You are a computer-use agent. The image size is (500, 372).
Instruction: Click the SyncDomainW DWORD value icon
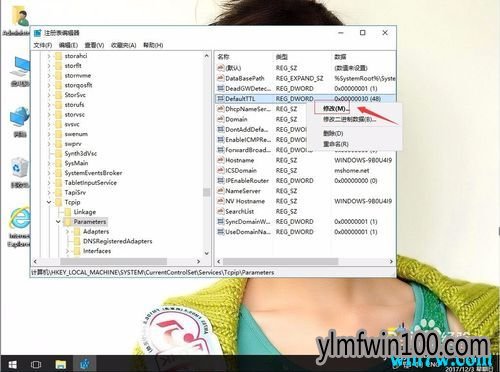[220, 221]
